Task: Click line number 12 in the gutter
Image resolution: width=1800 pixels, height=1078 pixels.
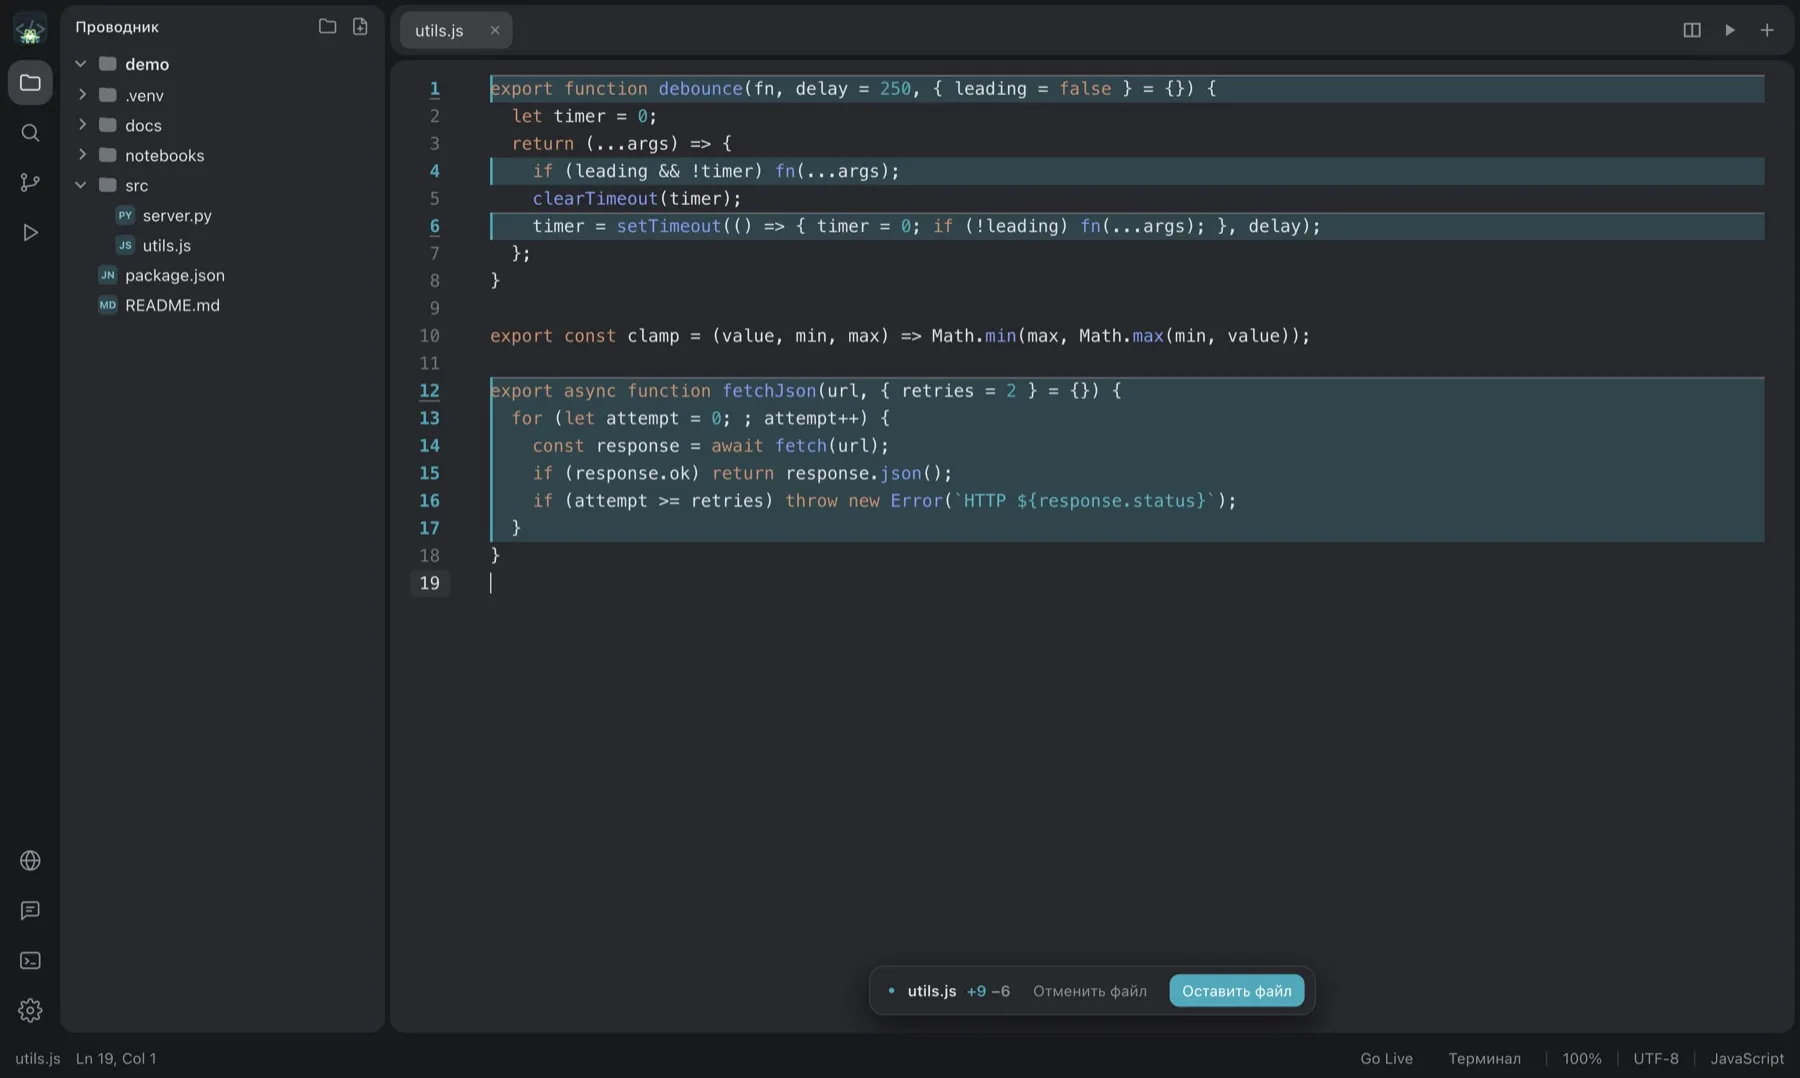Action: (429, 391)
